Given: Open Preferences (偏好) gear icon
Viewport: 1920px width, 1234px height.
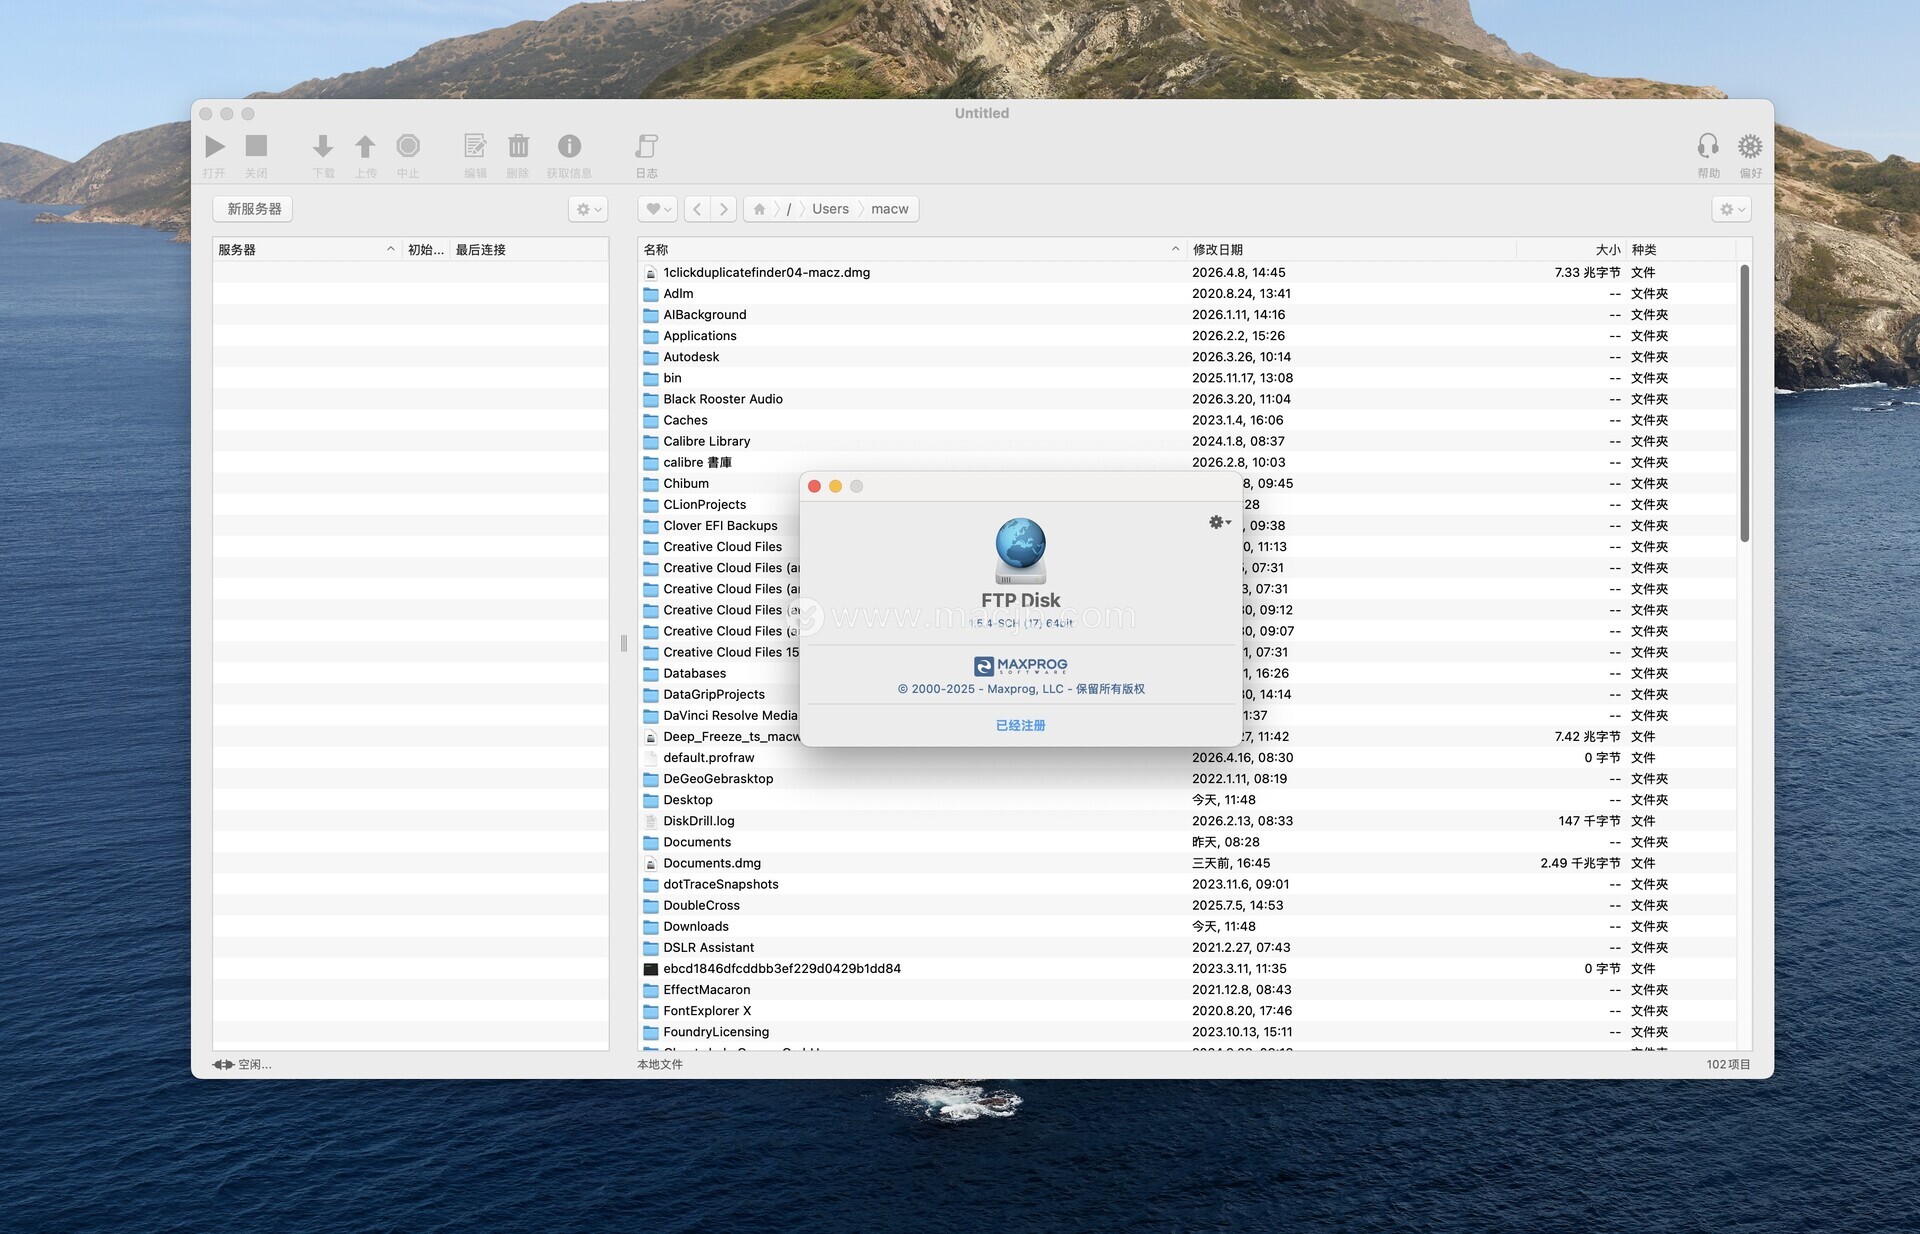Looking at the screenshot, I should [x=1749, y=147].
